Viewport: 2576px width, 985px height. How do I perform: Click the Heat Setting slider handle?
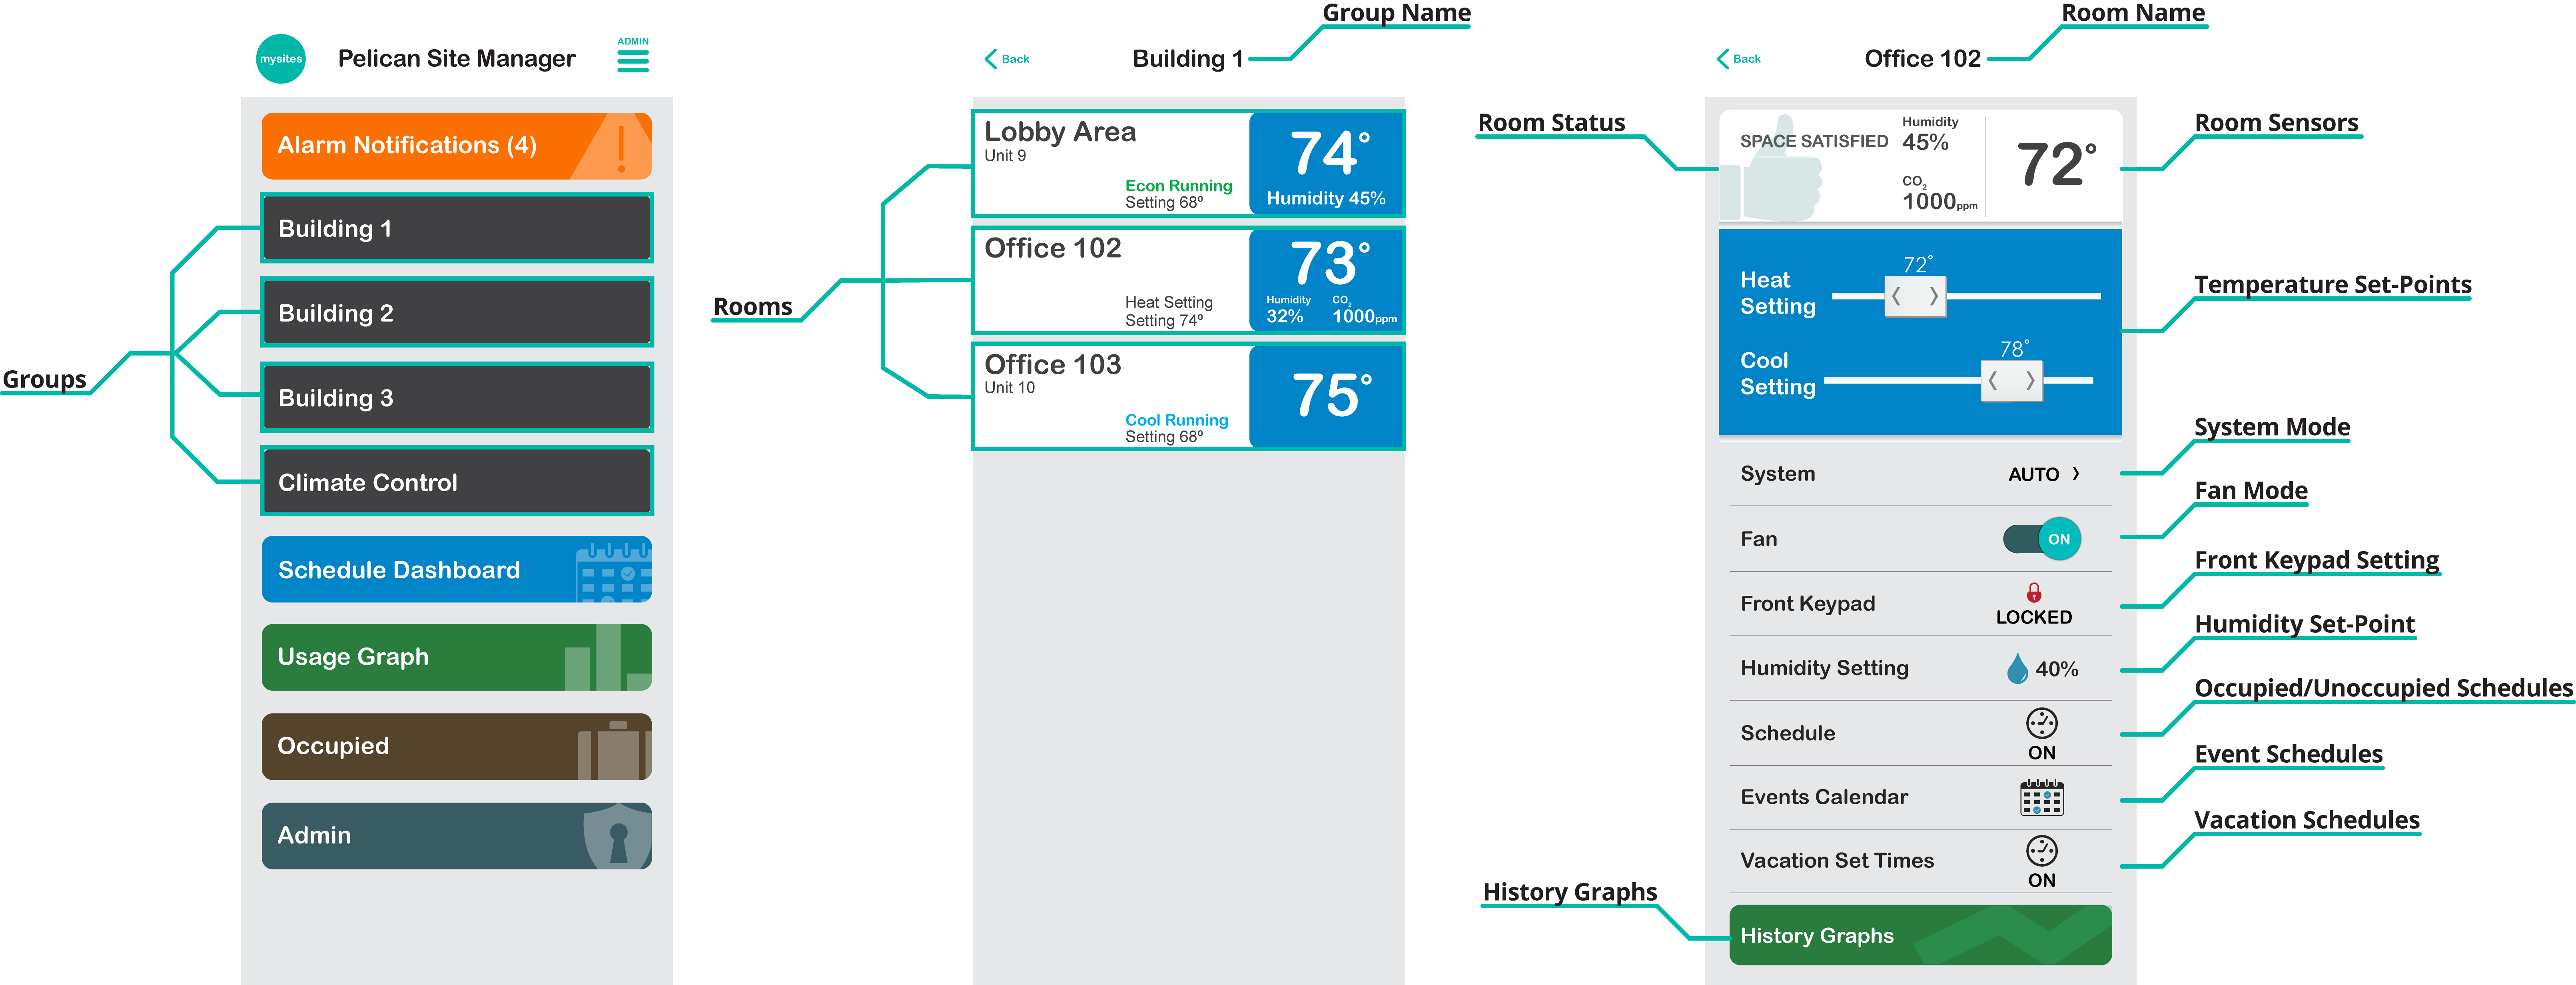coord(1915,297)
